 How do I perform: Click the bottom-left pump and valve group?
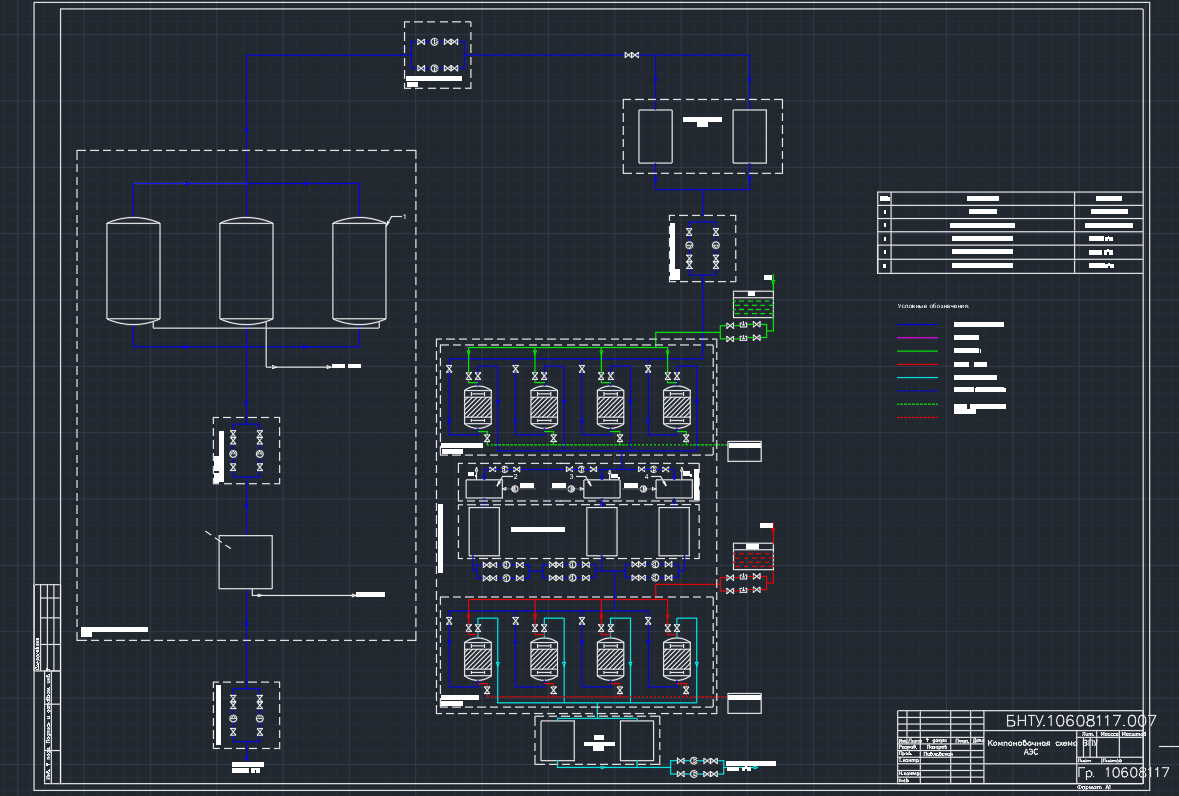coord(246,714)
